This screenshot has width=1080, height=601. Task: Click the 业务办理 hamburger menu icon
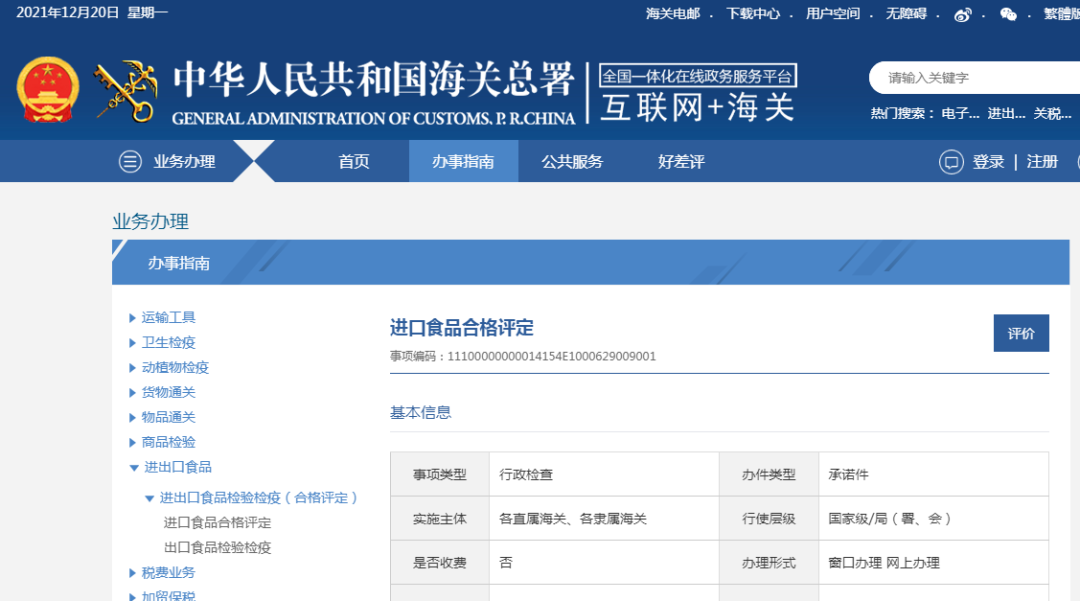pos(130,162)
